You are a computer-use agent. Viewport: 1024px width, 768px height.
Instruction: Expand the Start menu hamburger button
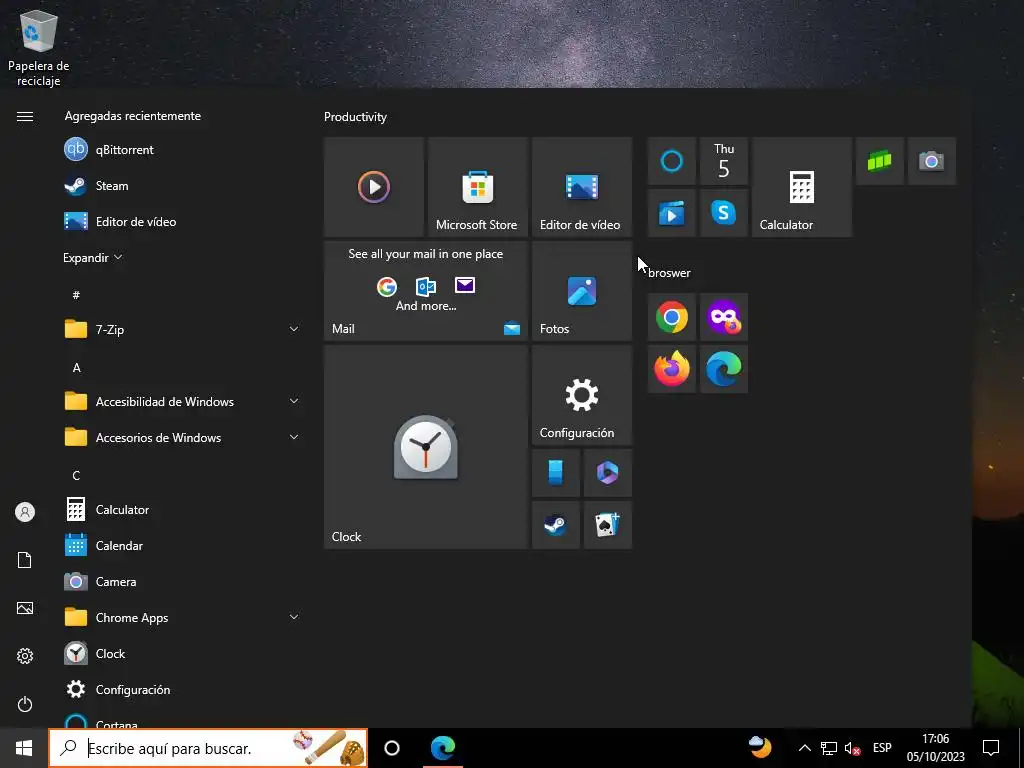pos(25,116)
